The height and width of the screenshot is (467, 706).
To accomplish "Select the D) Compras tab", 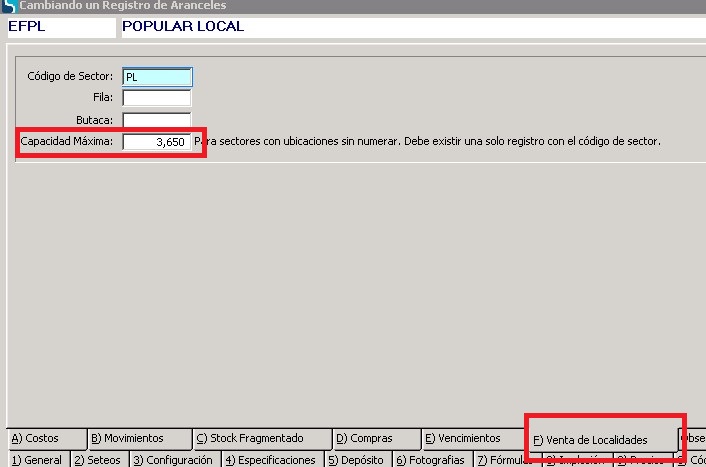I will pyautogui.click(x=374, y=439).
